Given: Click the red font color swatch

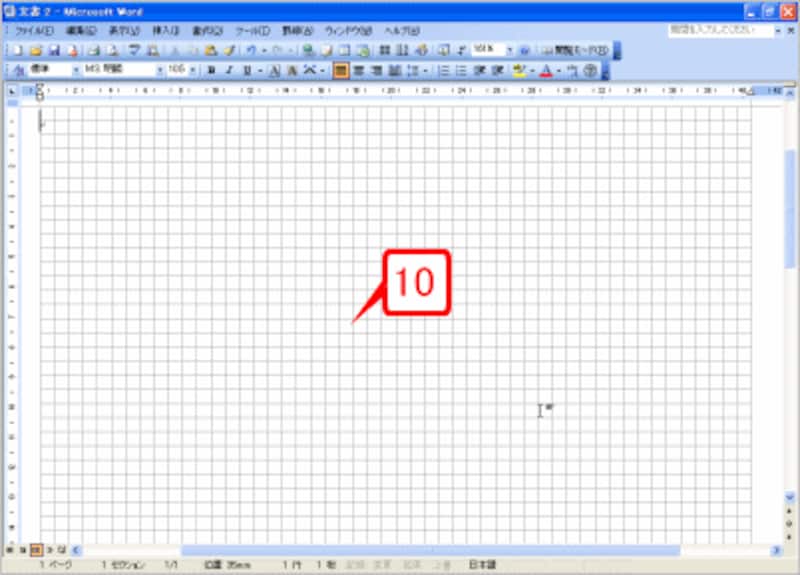Looking at the screenshot, I should tap(545, 71).
